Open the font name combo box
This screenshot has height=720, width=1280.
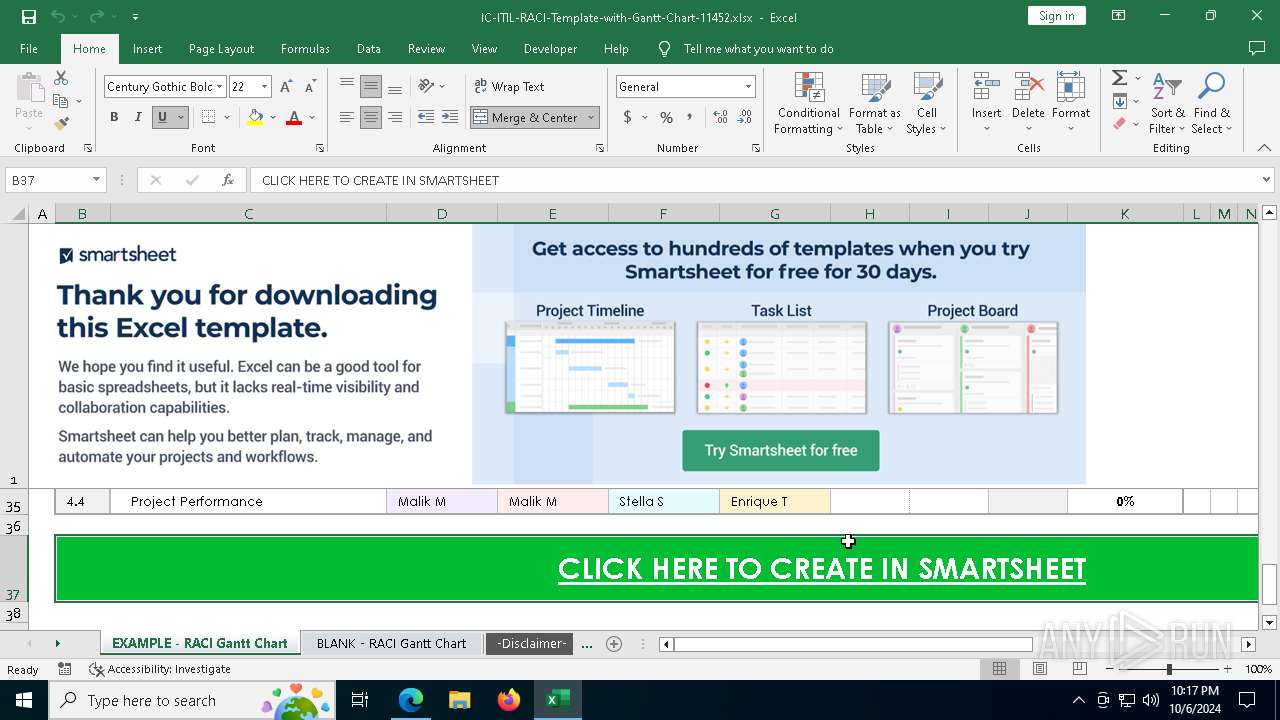(x=164, y=87)
